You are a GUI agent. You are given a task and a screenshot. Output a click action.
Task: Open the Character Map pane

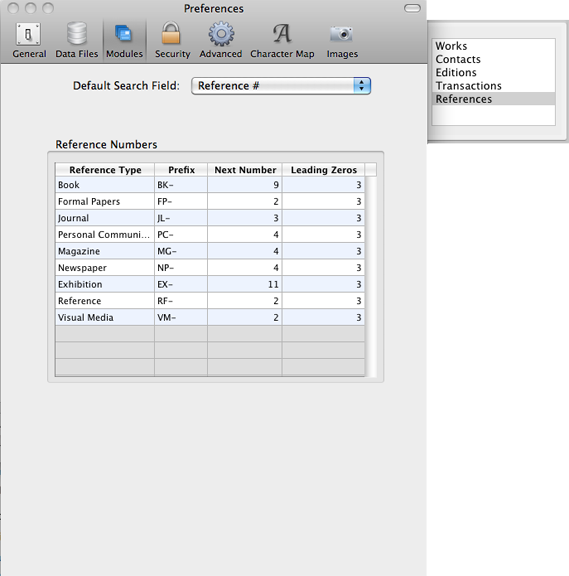click(282, 40)
